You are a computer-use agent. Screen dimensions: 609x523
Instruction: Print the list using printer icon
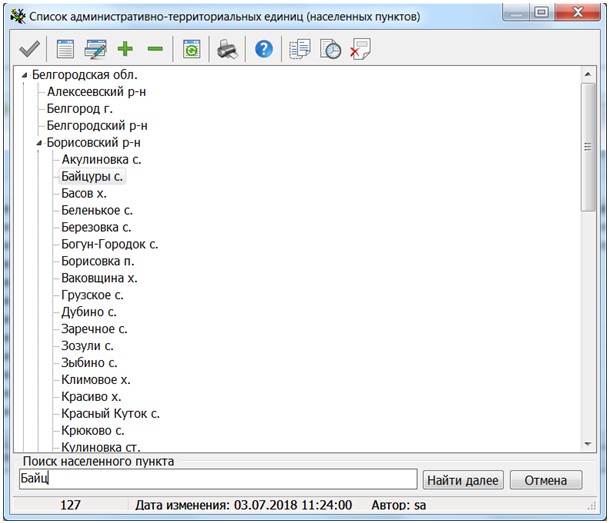pyautogui.click(x=228, y=49)
